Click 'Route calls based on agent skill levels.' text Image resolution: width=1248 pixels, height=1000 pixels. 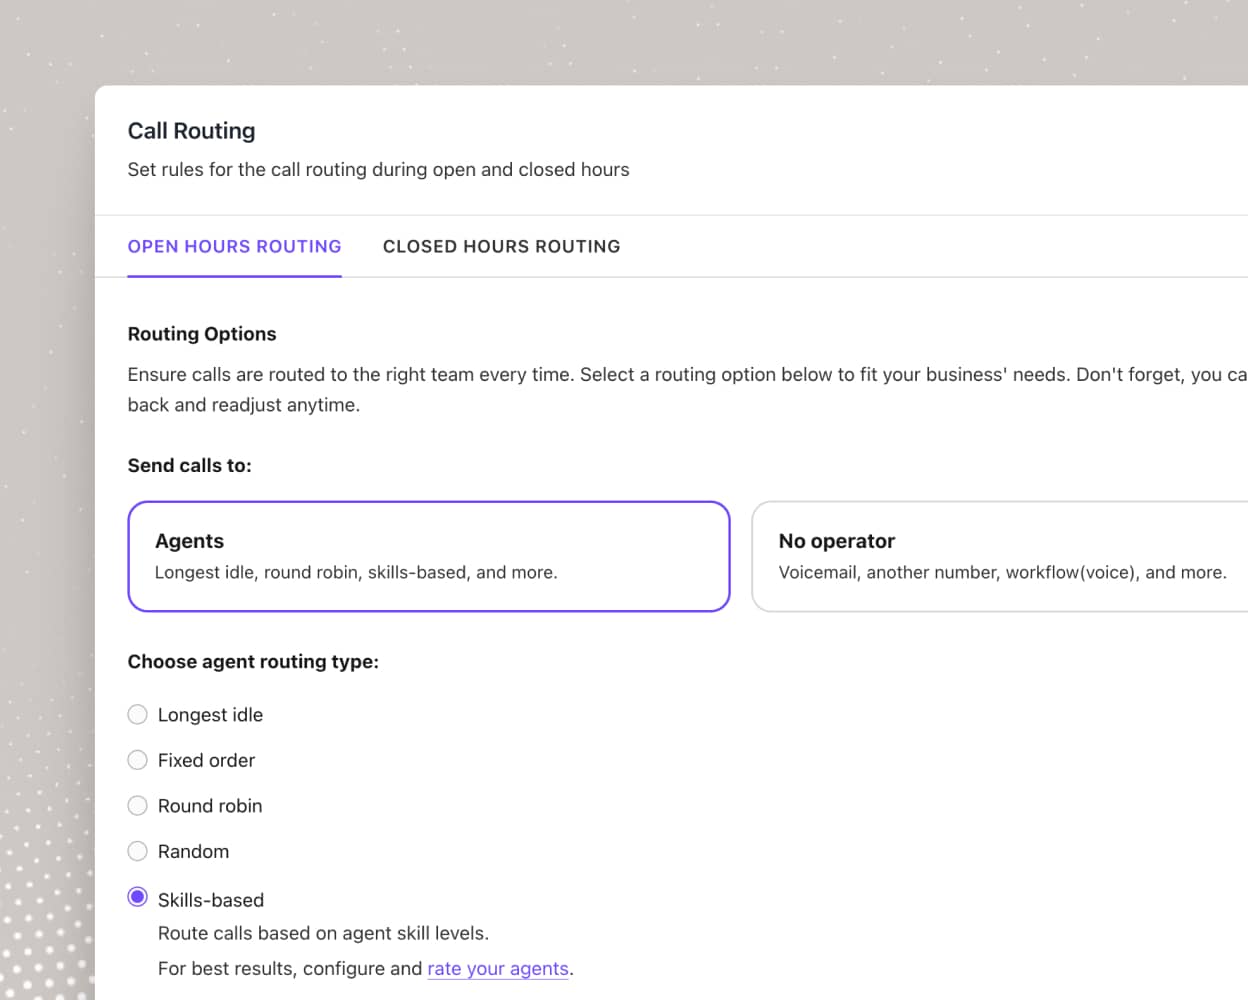[x=323, y=933]
